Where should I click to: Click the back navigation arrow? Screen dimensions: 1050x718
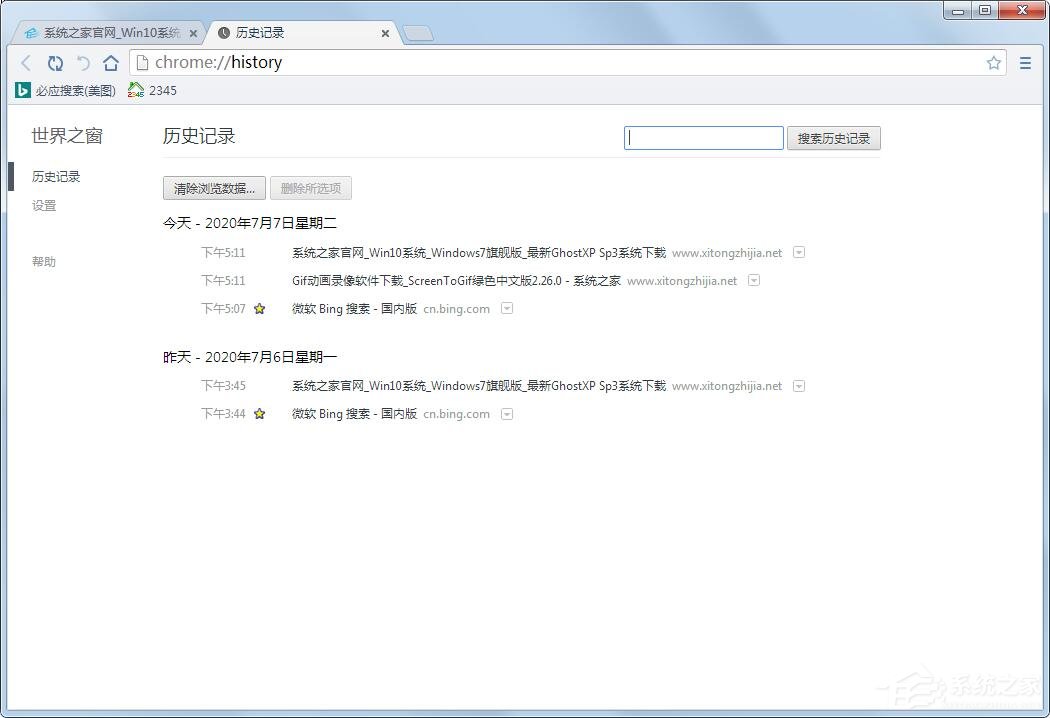click(x=26, y=62)
